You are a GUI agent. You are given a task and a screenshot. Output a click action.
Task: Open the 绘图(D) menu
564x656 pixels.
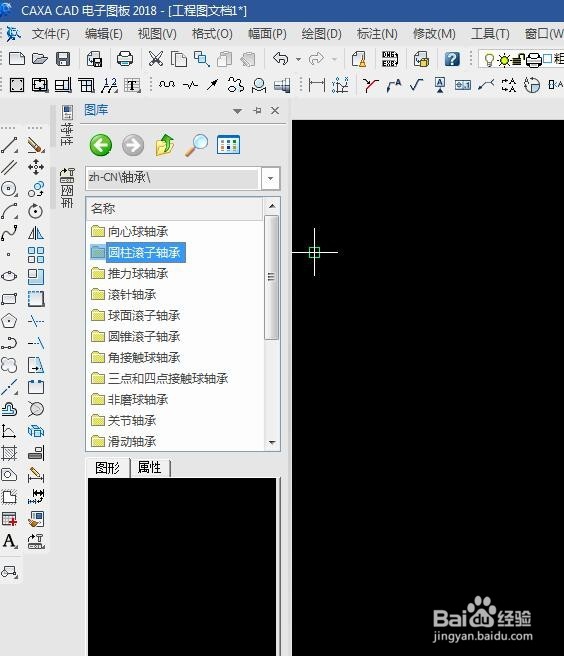(x=321, y=34)
